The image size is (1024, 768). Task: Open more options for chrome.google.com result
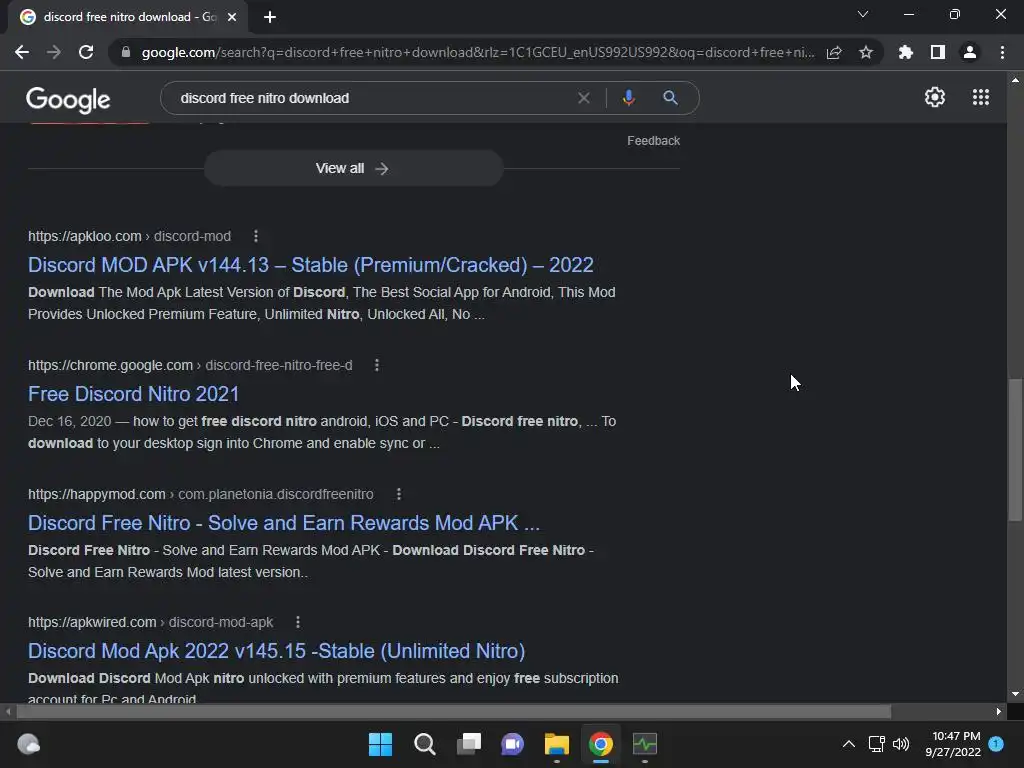click(x=377, y=365)
